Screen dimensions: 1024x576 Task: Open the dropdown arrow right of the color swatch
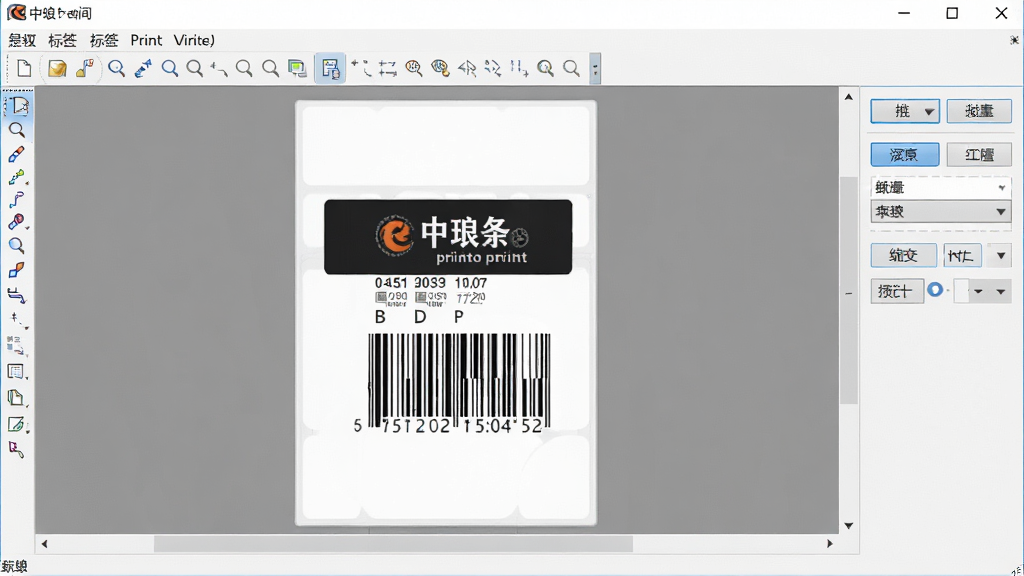pyautogui.click(x=978, y=291)
